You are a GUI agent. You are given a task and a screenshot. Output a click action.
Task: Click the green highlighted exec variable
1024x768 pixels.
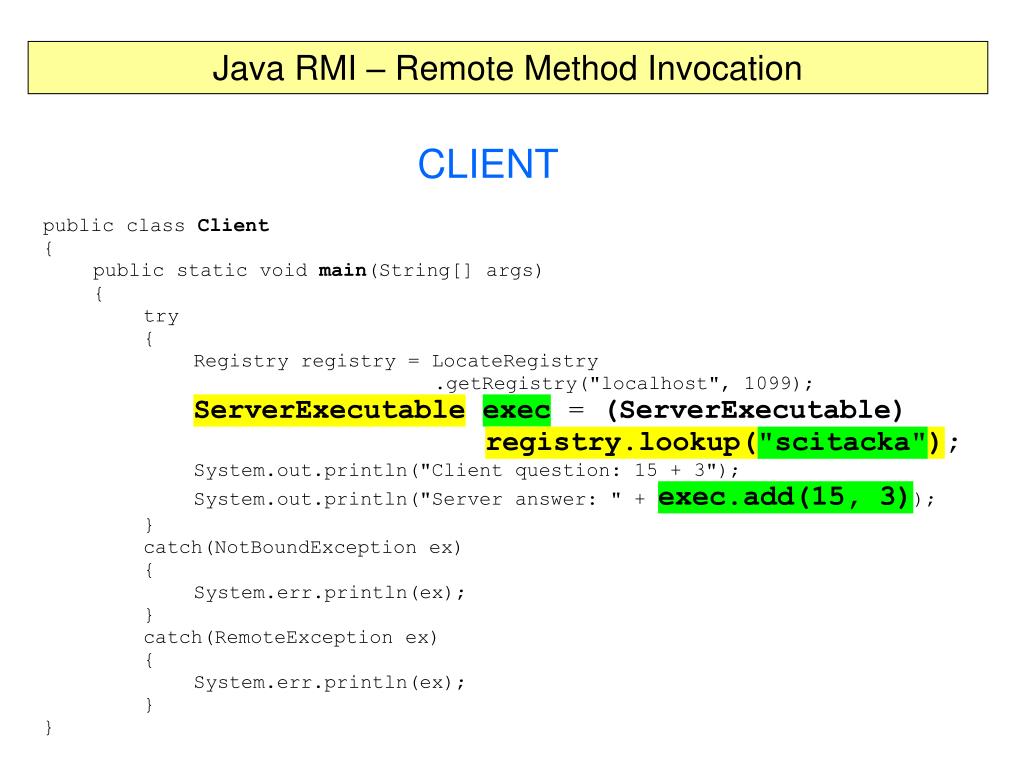pos(517,410)
